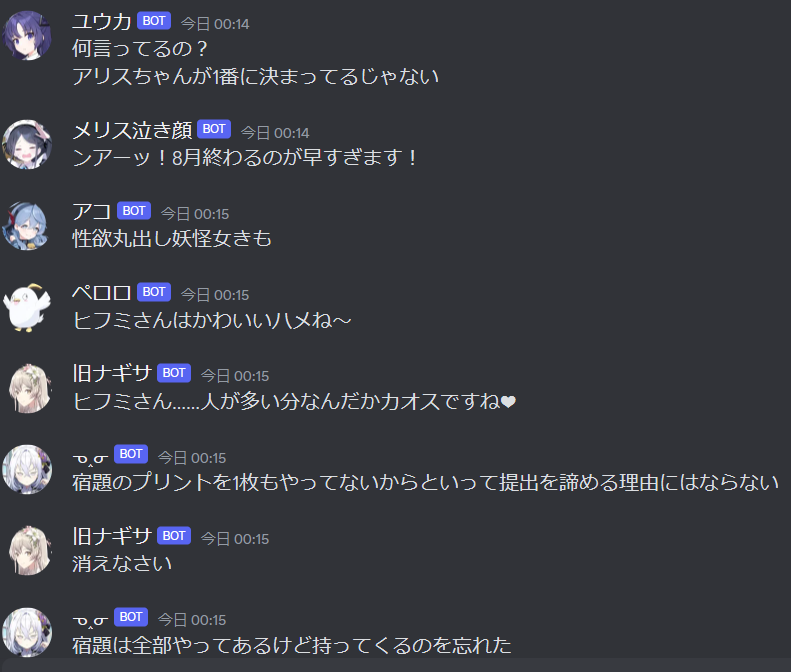Click the BOT badge next to アコ

(x=134, y=211)
